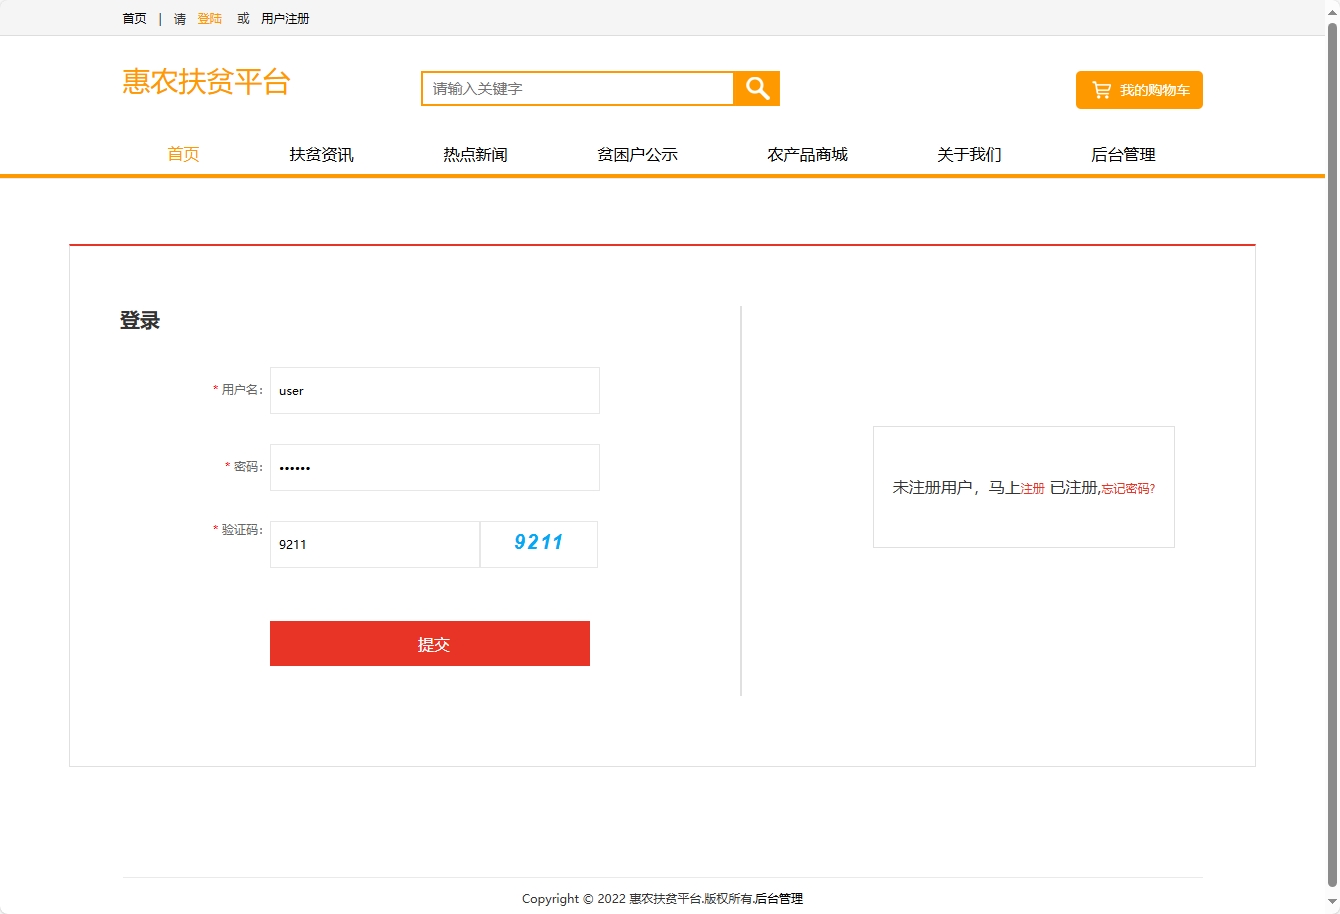Open the 关于我们 page
Viewport: 1340px width, 914px height.
click(968, 154)
